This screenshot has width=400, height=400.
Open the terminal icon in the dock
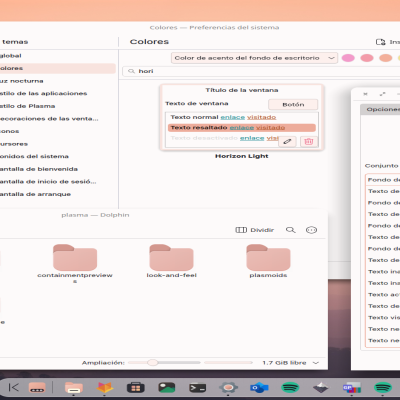click(x=197, y=388)
